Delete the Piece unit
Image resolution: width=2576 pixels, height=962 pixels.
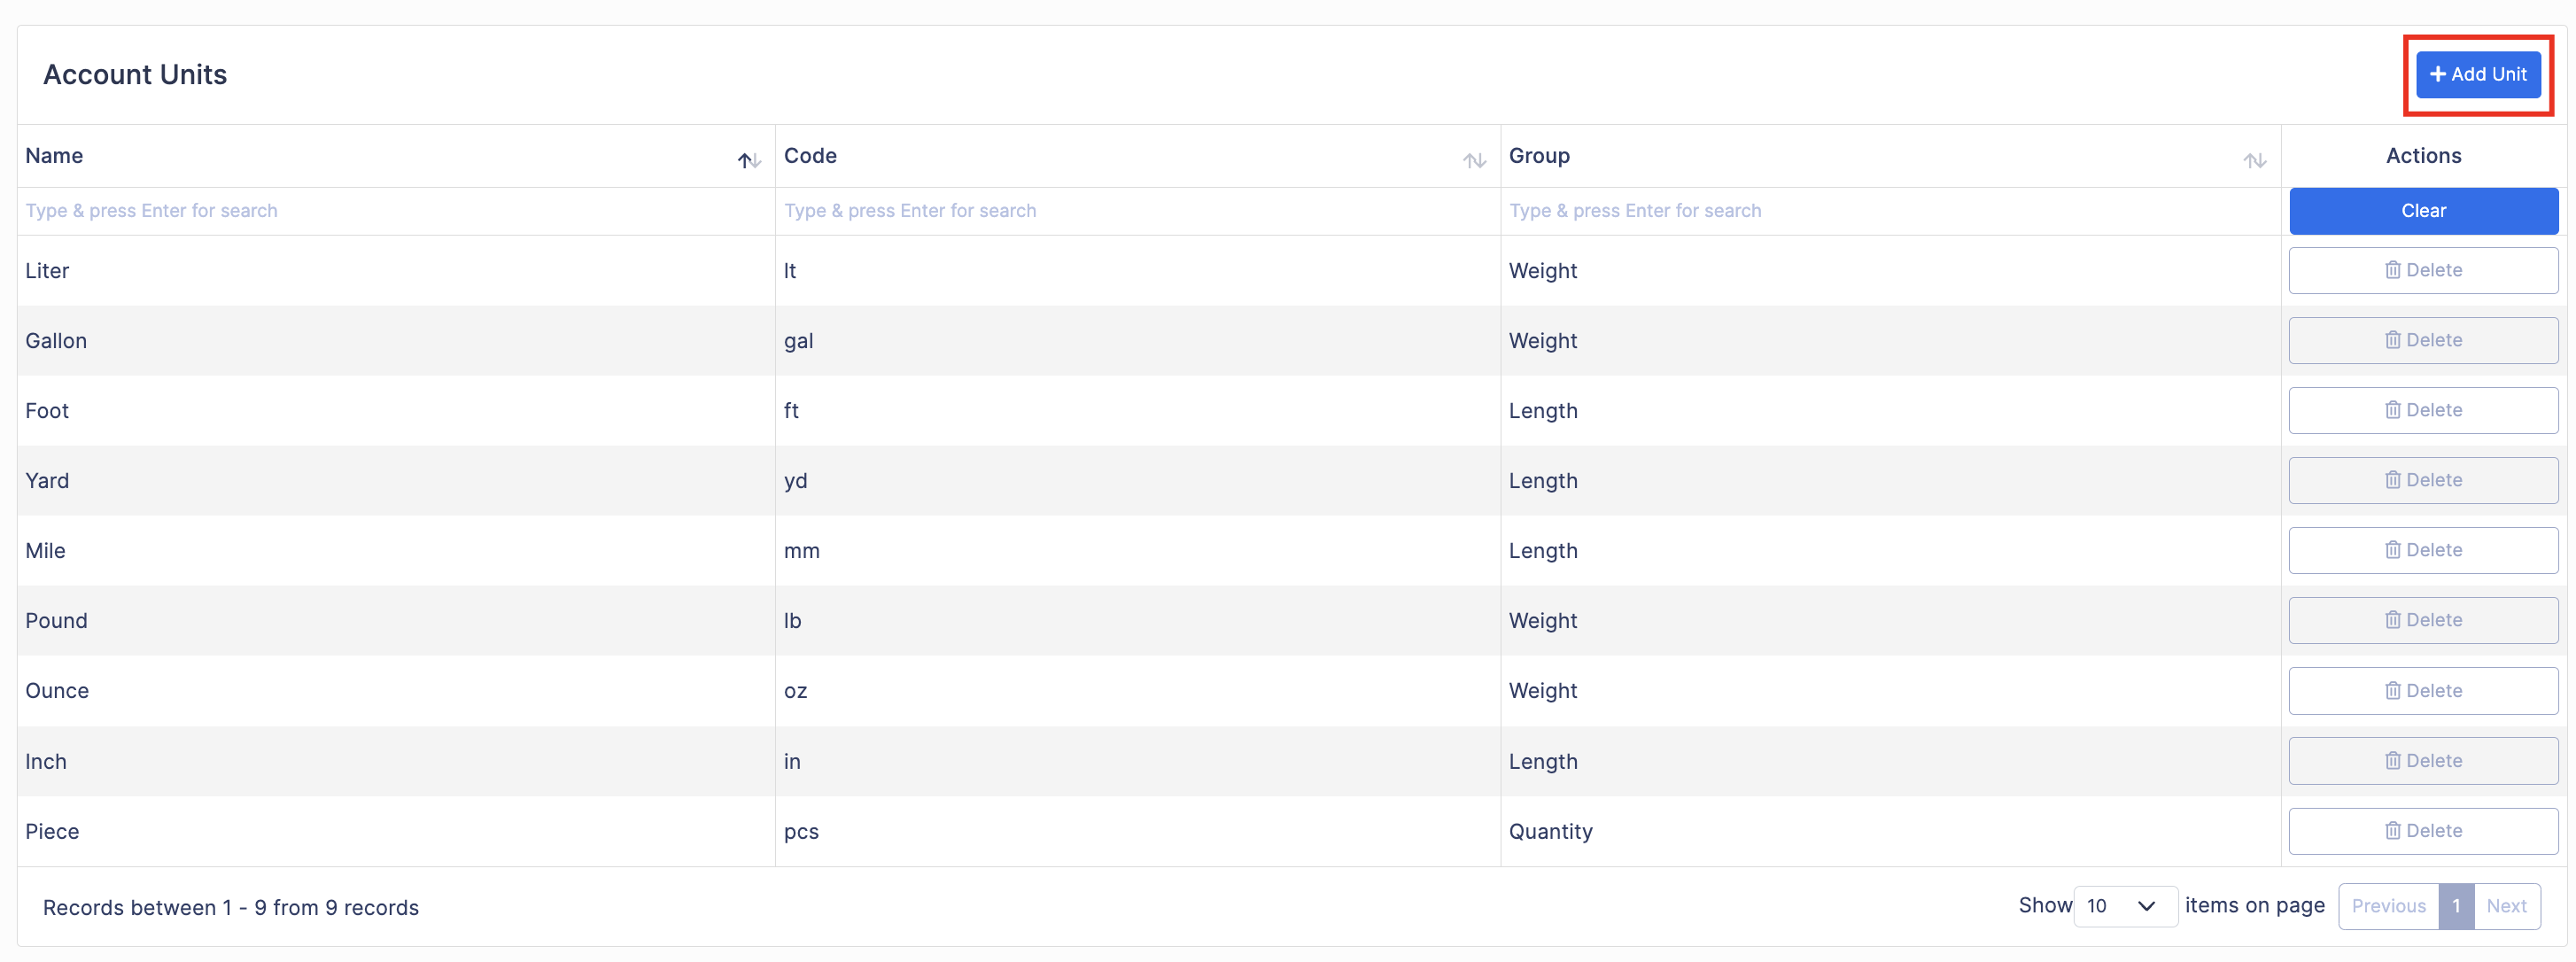coord(2423,831)
